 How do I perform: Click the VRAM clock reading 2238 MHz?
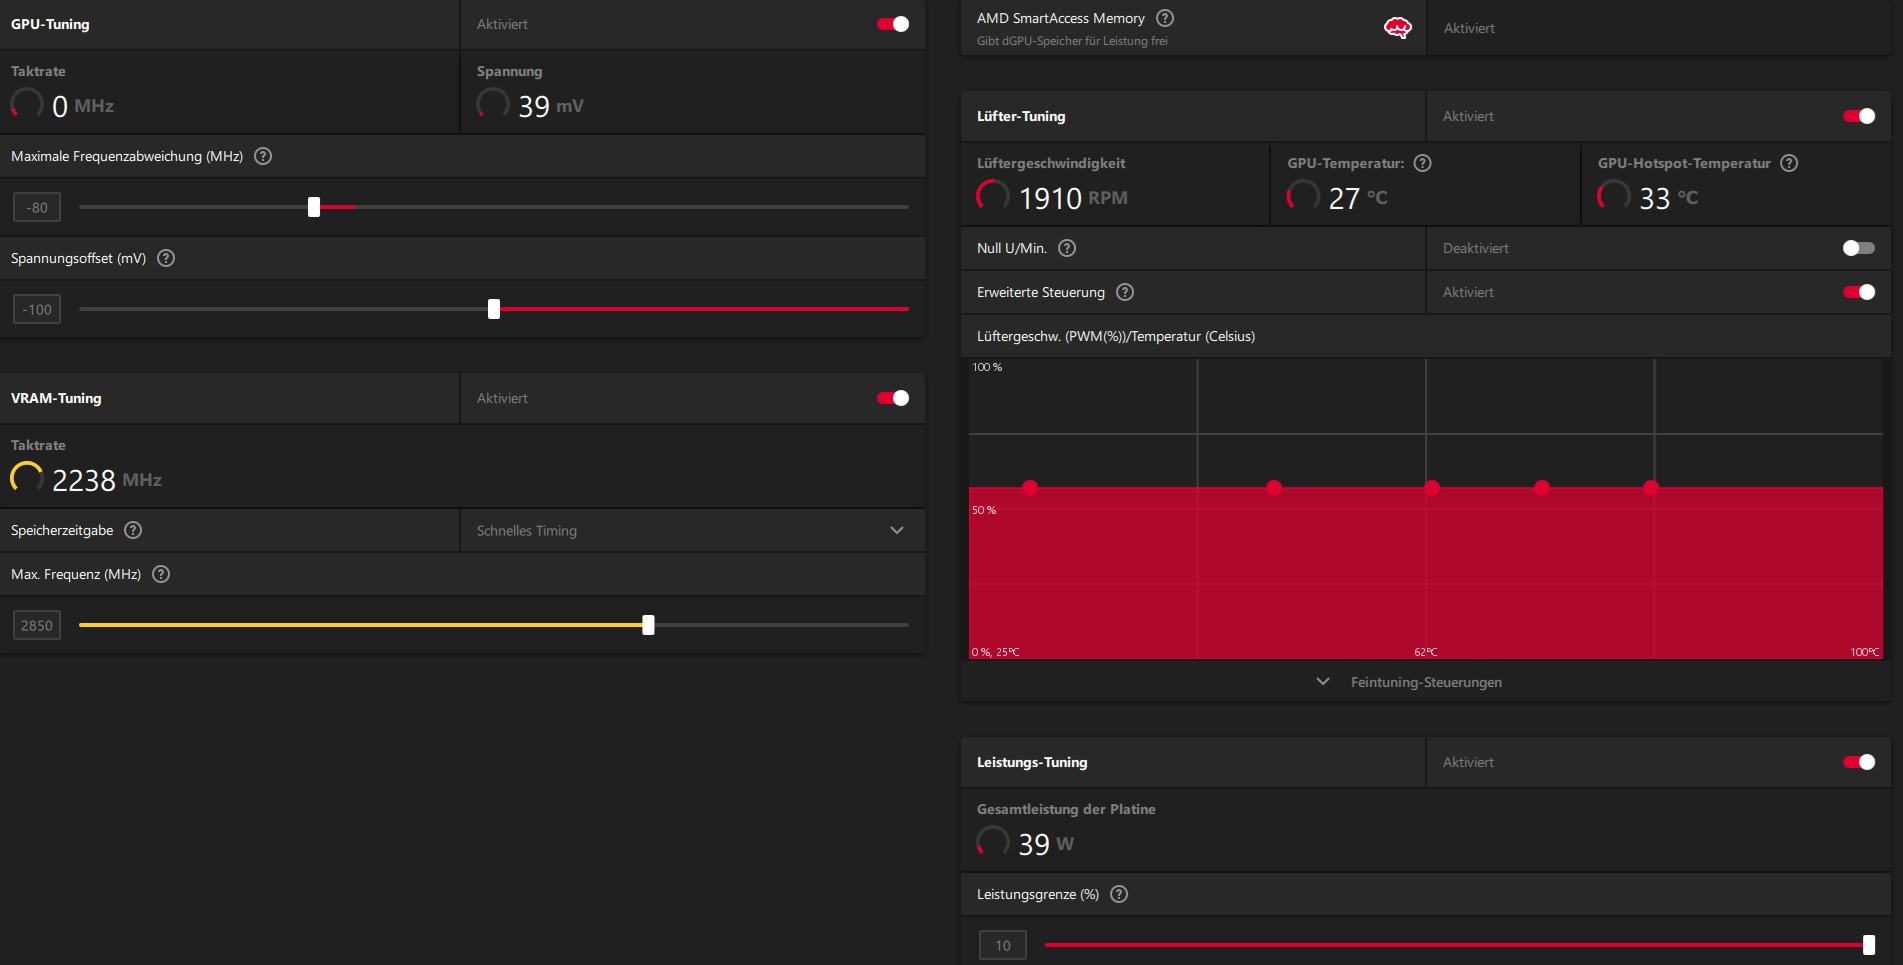tap(107, 480)
